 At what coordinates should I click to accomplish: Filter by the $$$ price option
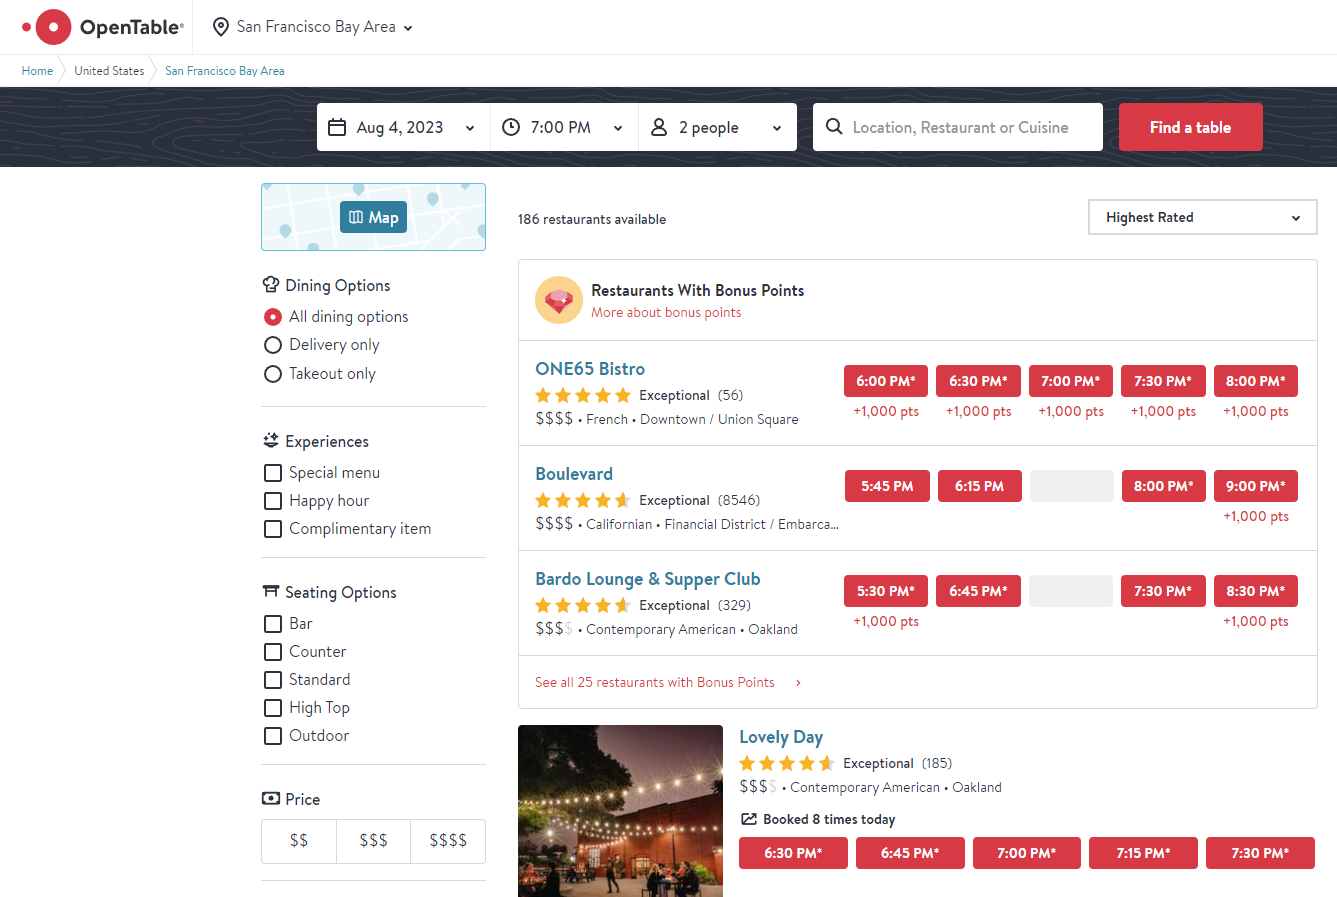pyautogui.click(x=373, y=841)
